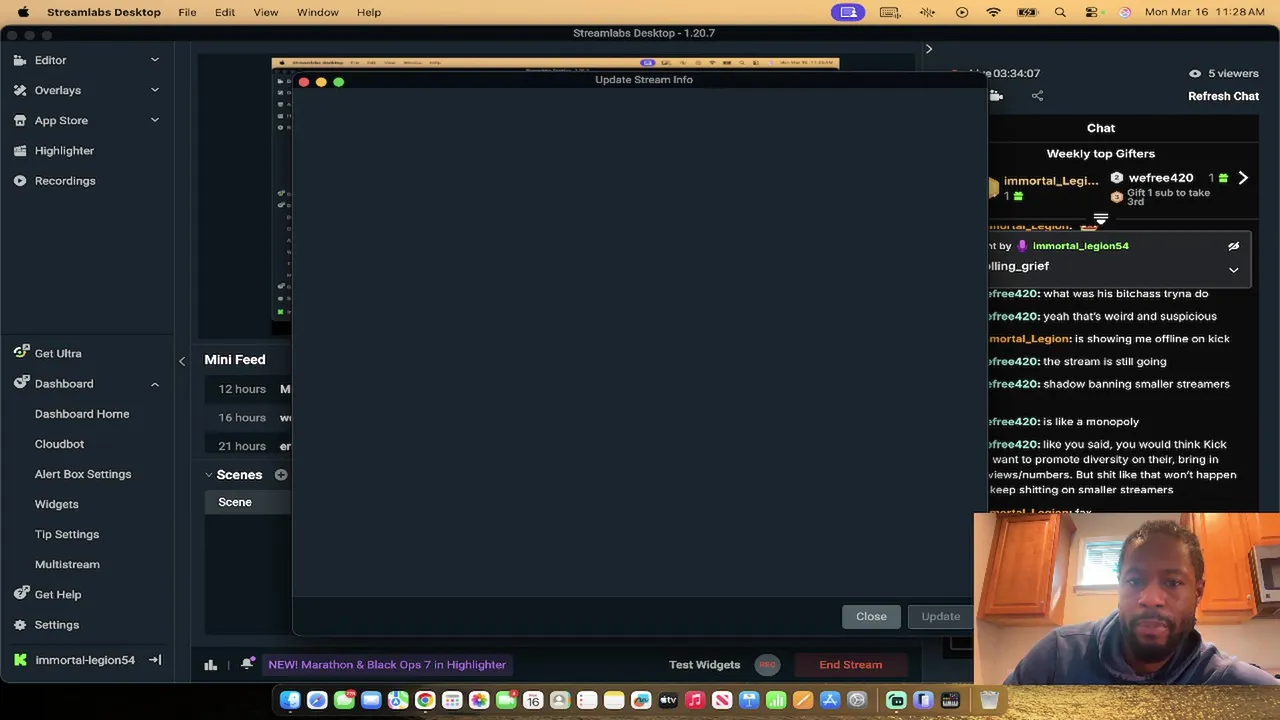The image size is (1280, 720).
Task: Open the Help menu
Action: tap(369, 12)
